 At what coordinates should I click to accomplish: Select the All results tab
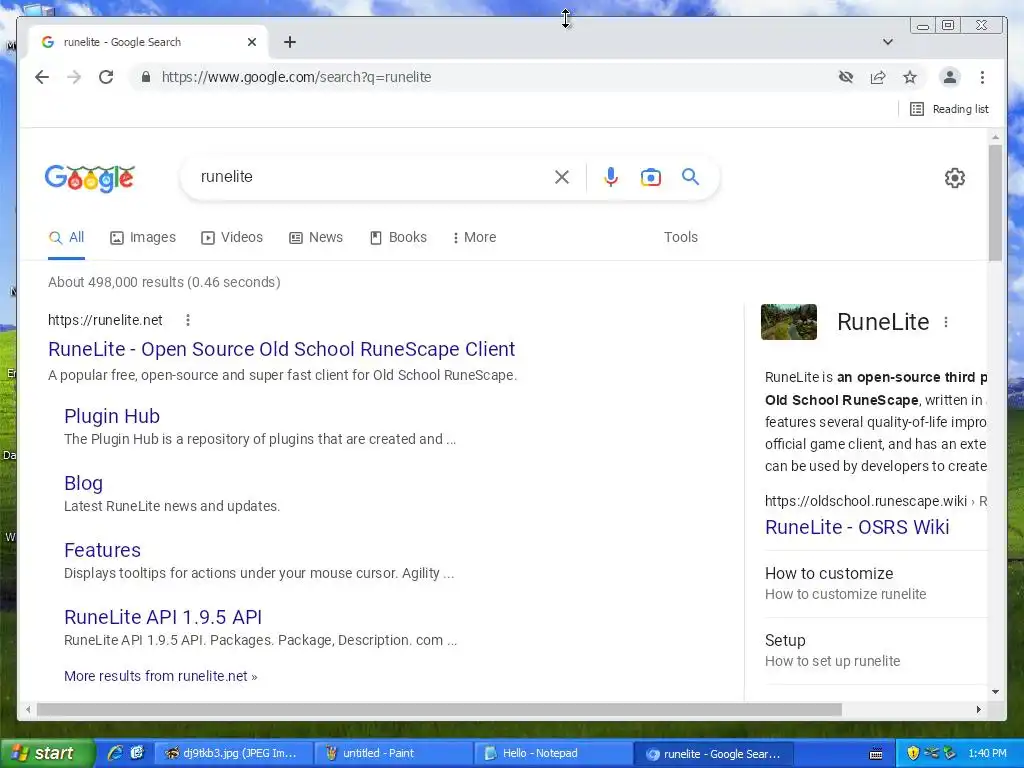pos(67,238)
